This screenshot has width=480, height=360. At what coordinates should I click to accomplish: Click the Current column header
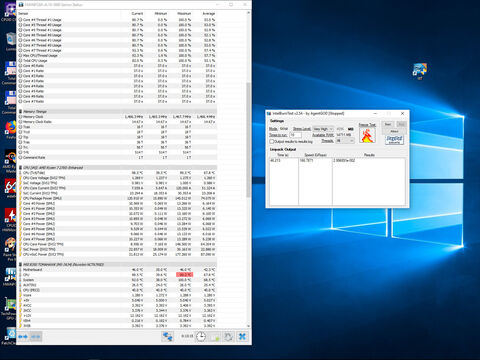point(137,13)
